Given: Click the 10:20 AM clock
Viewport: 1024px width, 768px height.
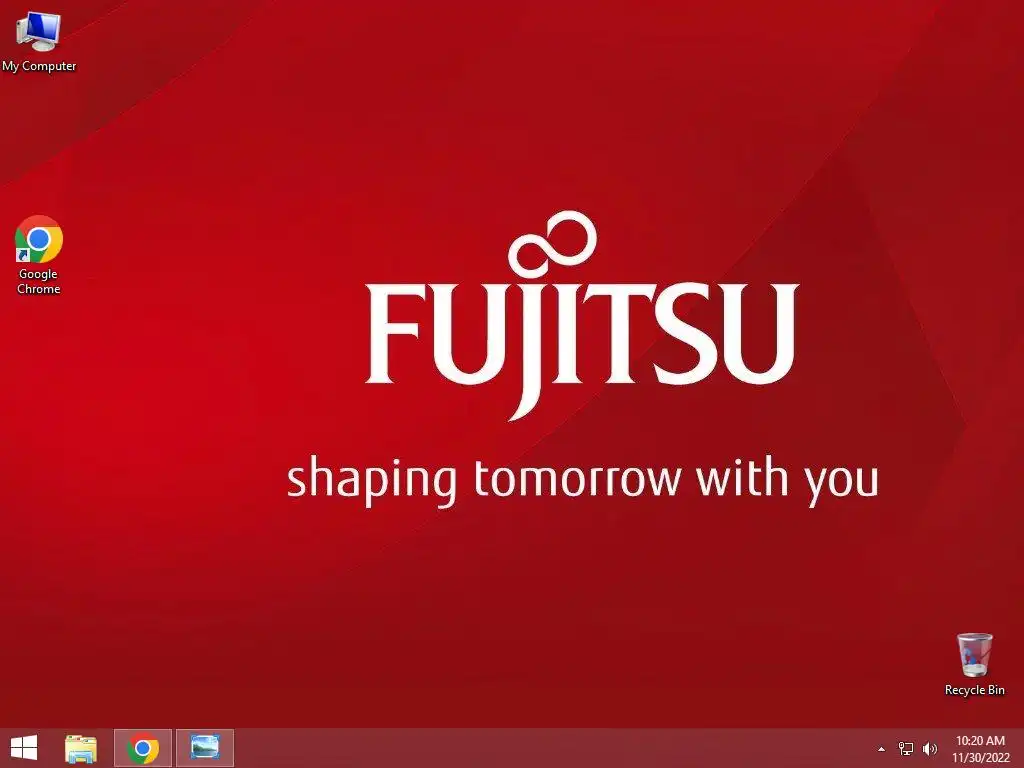Looking at the screenshot, I should click(980, 741).
